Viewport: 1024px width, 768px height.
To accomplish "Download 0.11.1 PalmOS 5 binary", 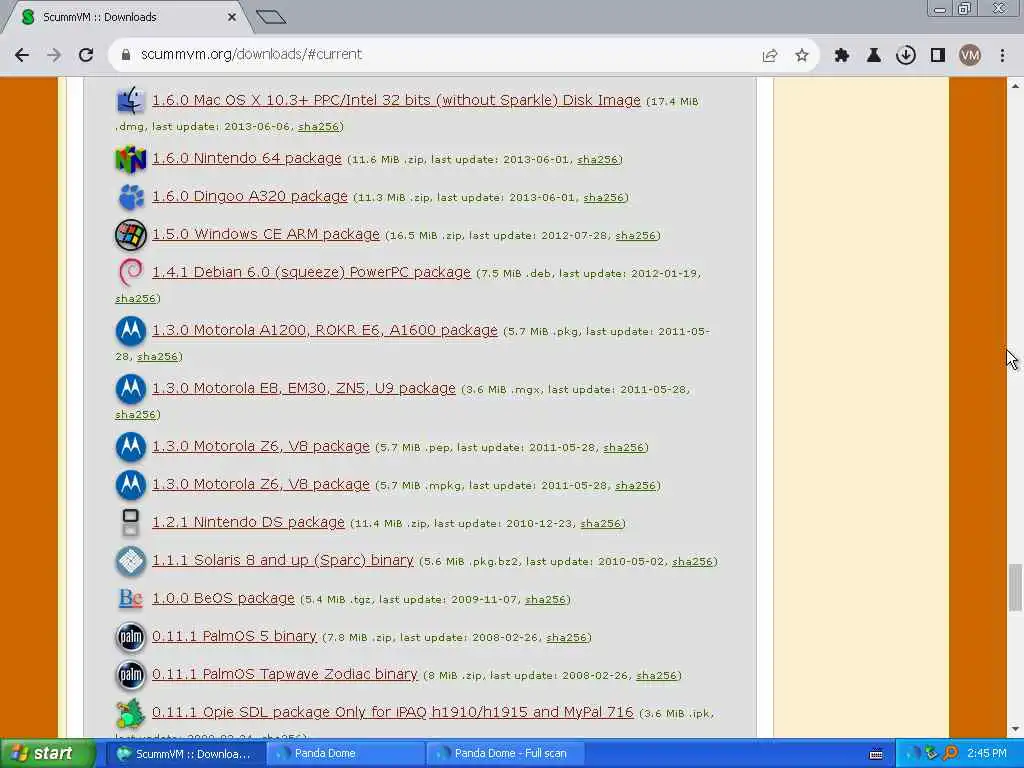I will pos(234,637).
